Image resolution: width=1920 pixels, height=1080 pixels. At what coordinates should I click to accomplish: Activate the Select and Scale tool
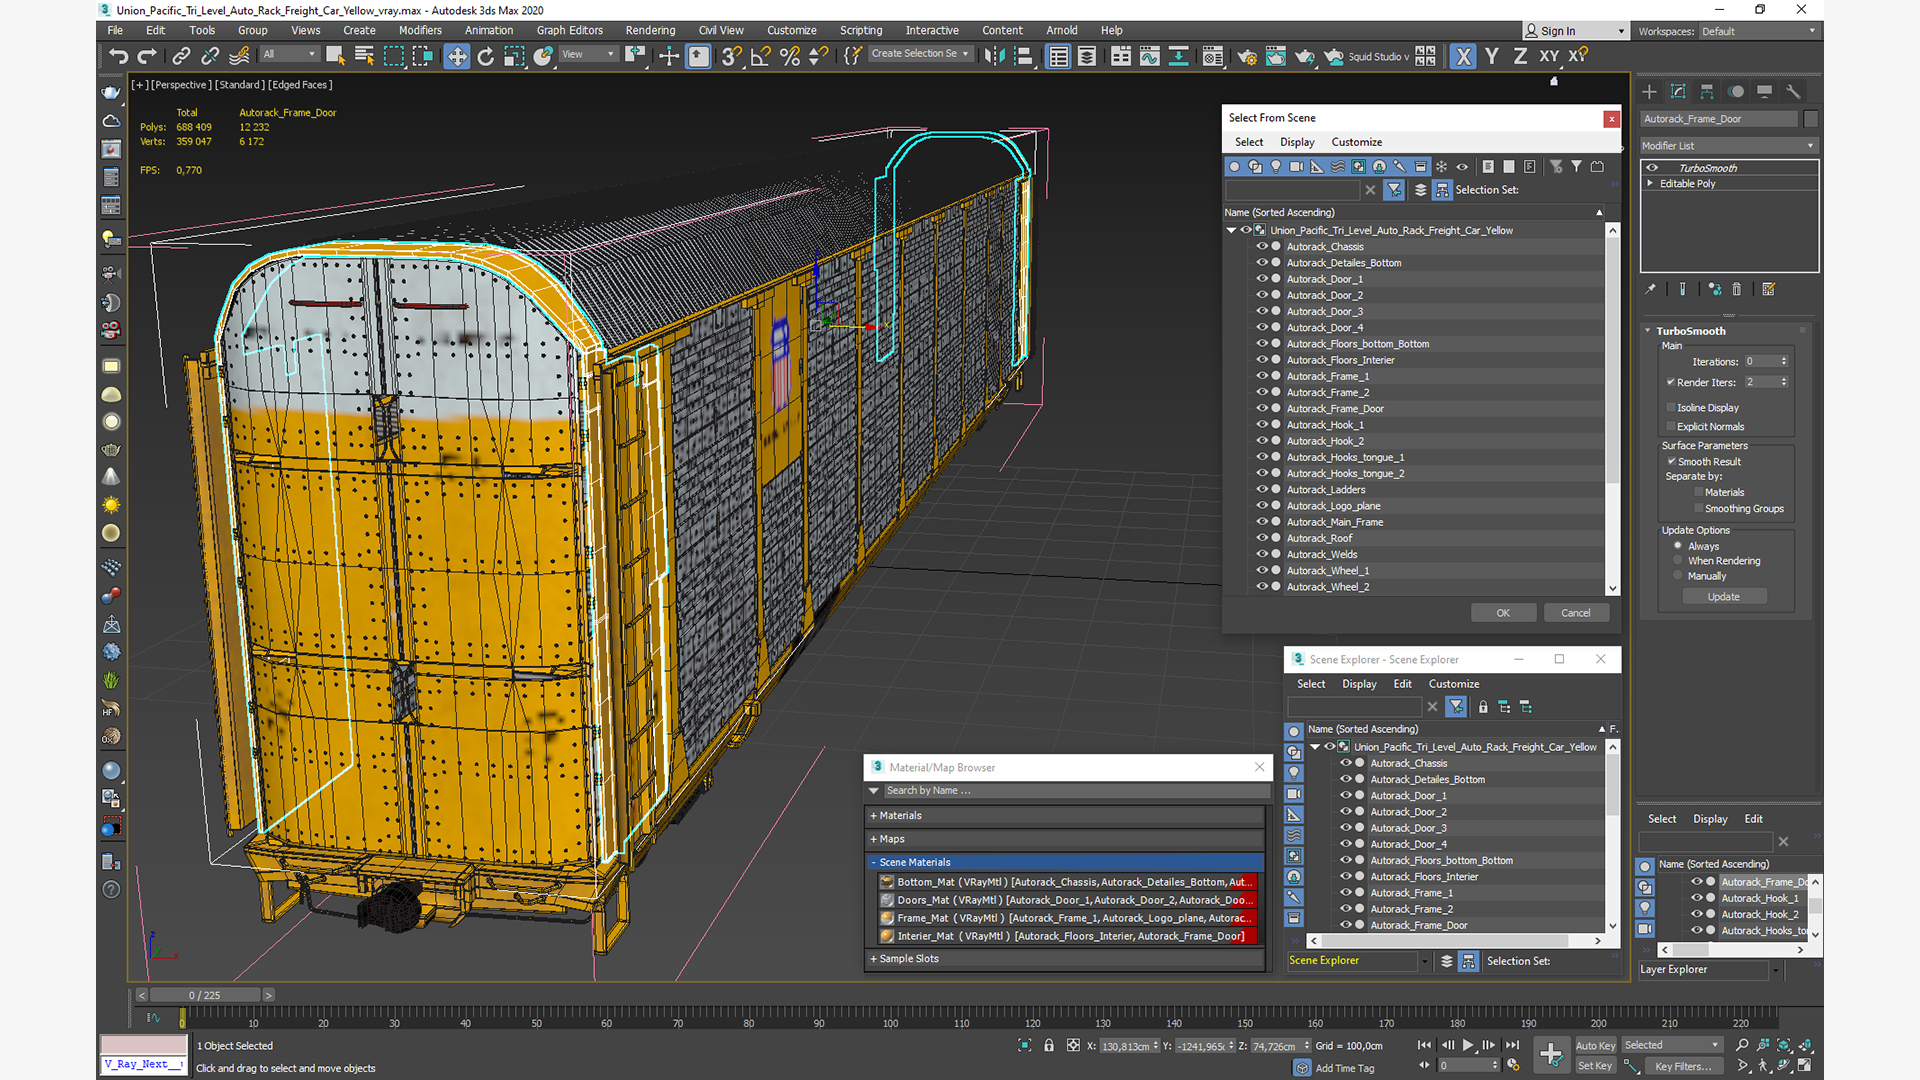(514, 57)
